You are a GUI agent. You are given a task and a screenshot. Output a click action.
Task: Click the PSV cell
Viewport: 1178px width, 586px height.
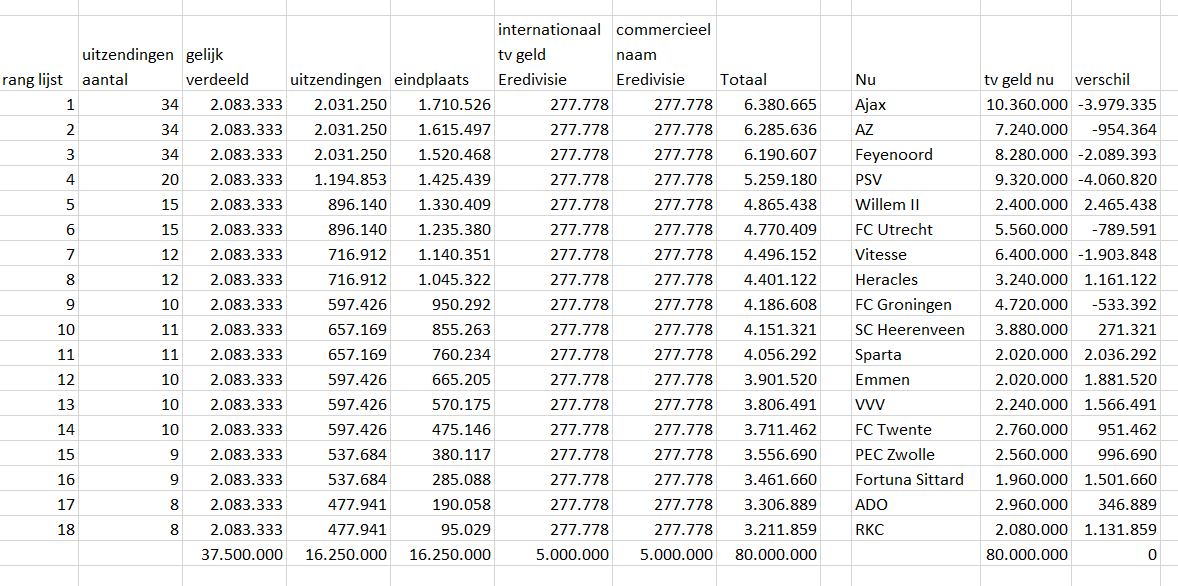click(915, 180)
